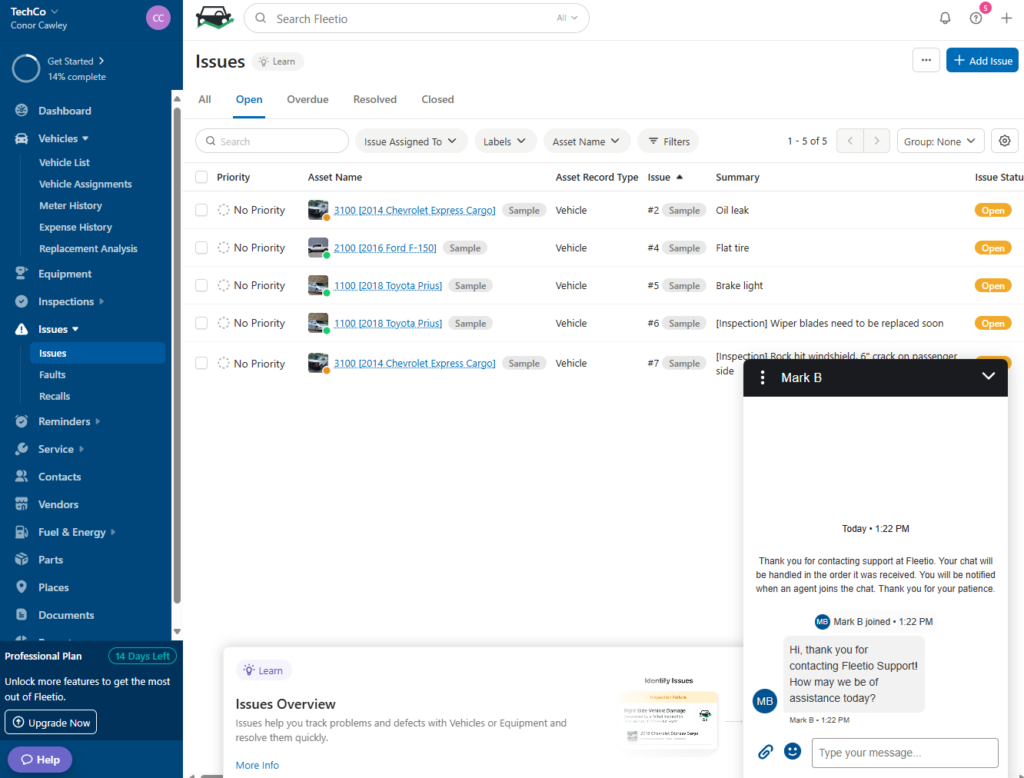1024x778 pixels.
Task: Click the 14% complete Get Started progress circle
Action: click(x=28, y=68)
